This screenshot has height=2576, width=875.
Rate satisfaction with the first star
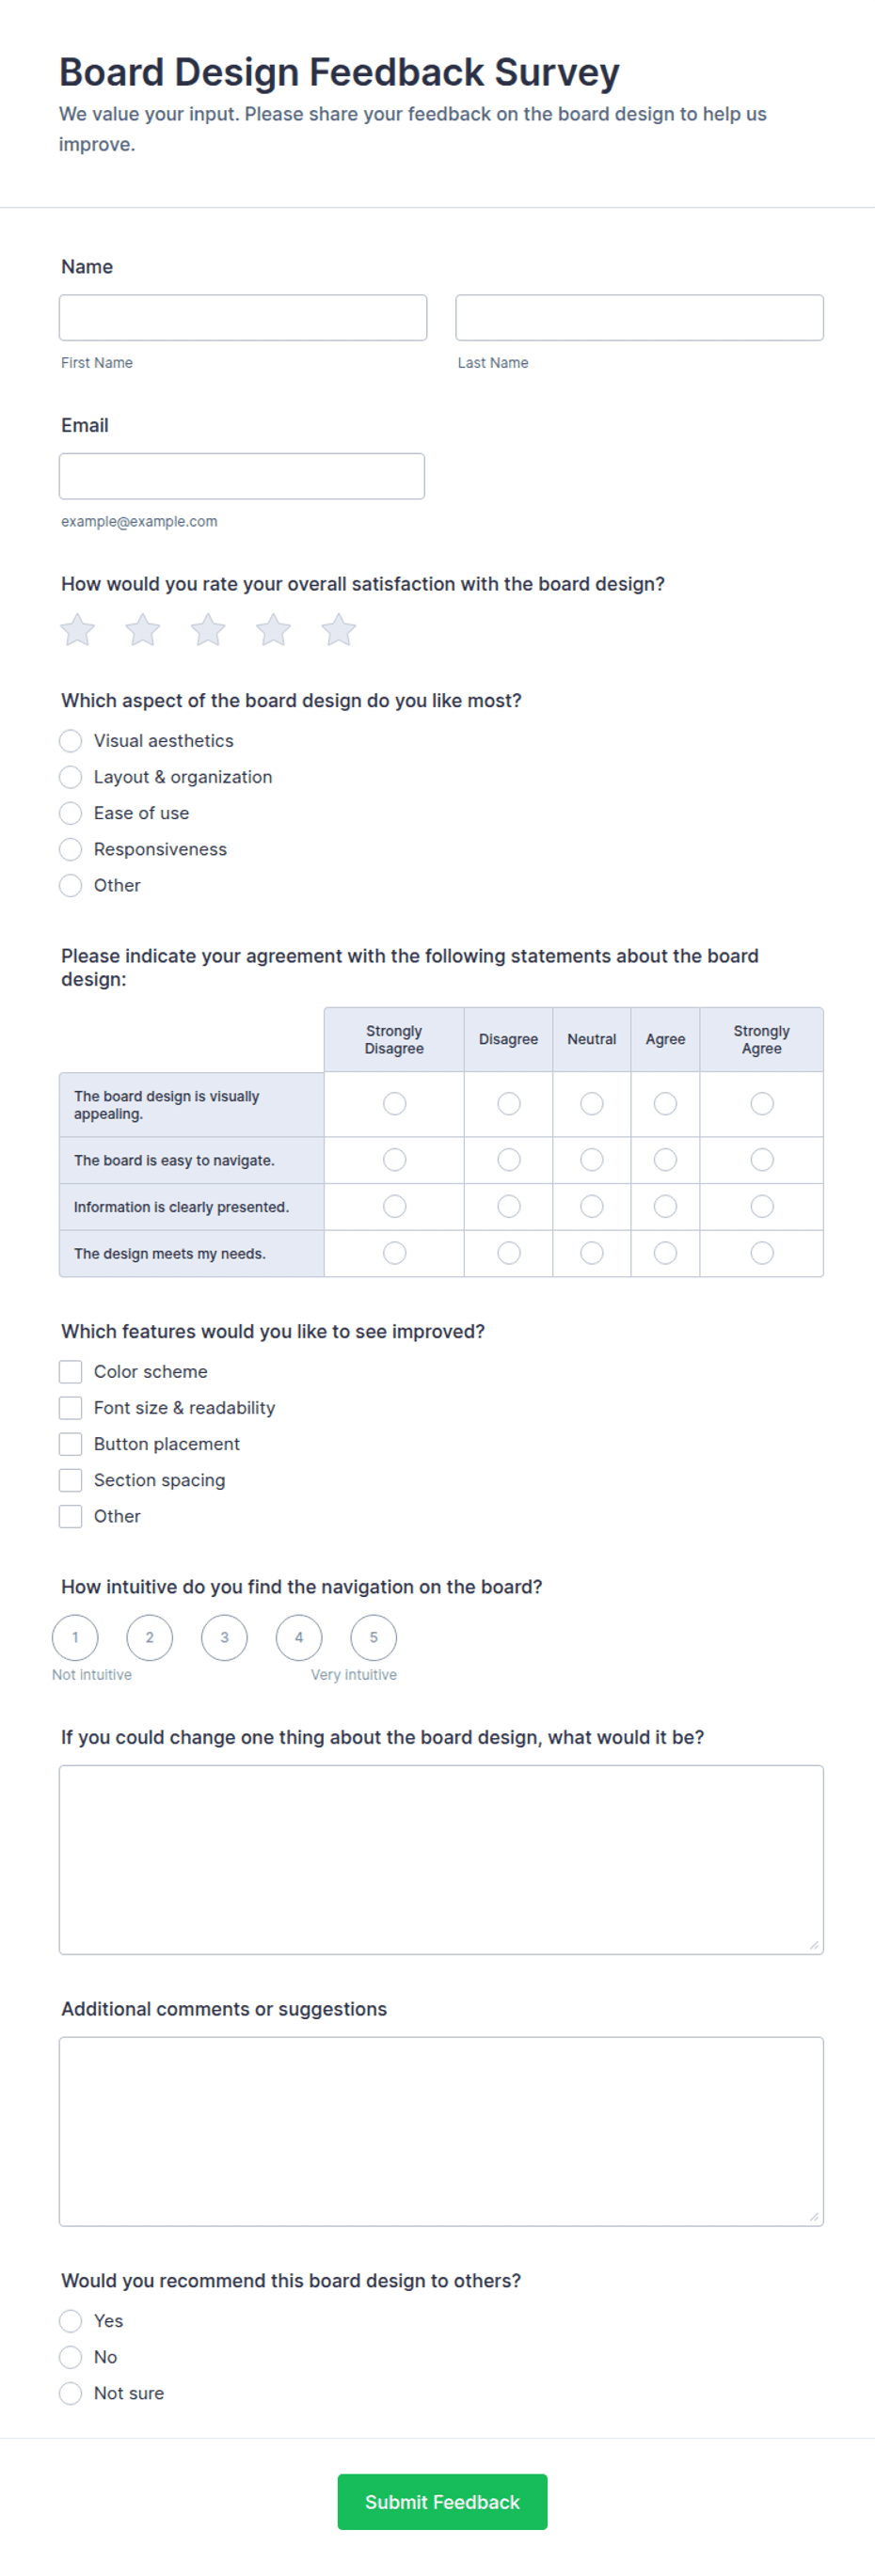click(77, 630)
